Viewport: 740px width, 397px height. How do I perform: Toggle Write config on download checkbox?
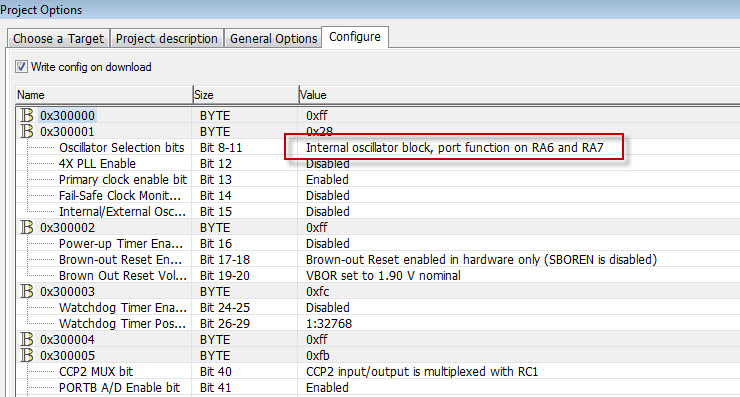[x=21, y=67]
